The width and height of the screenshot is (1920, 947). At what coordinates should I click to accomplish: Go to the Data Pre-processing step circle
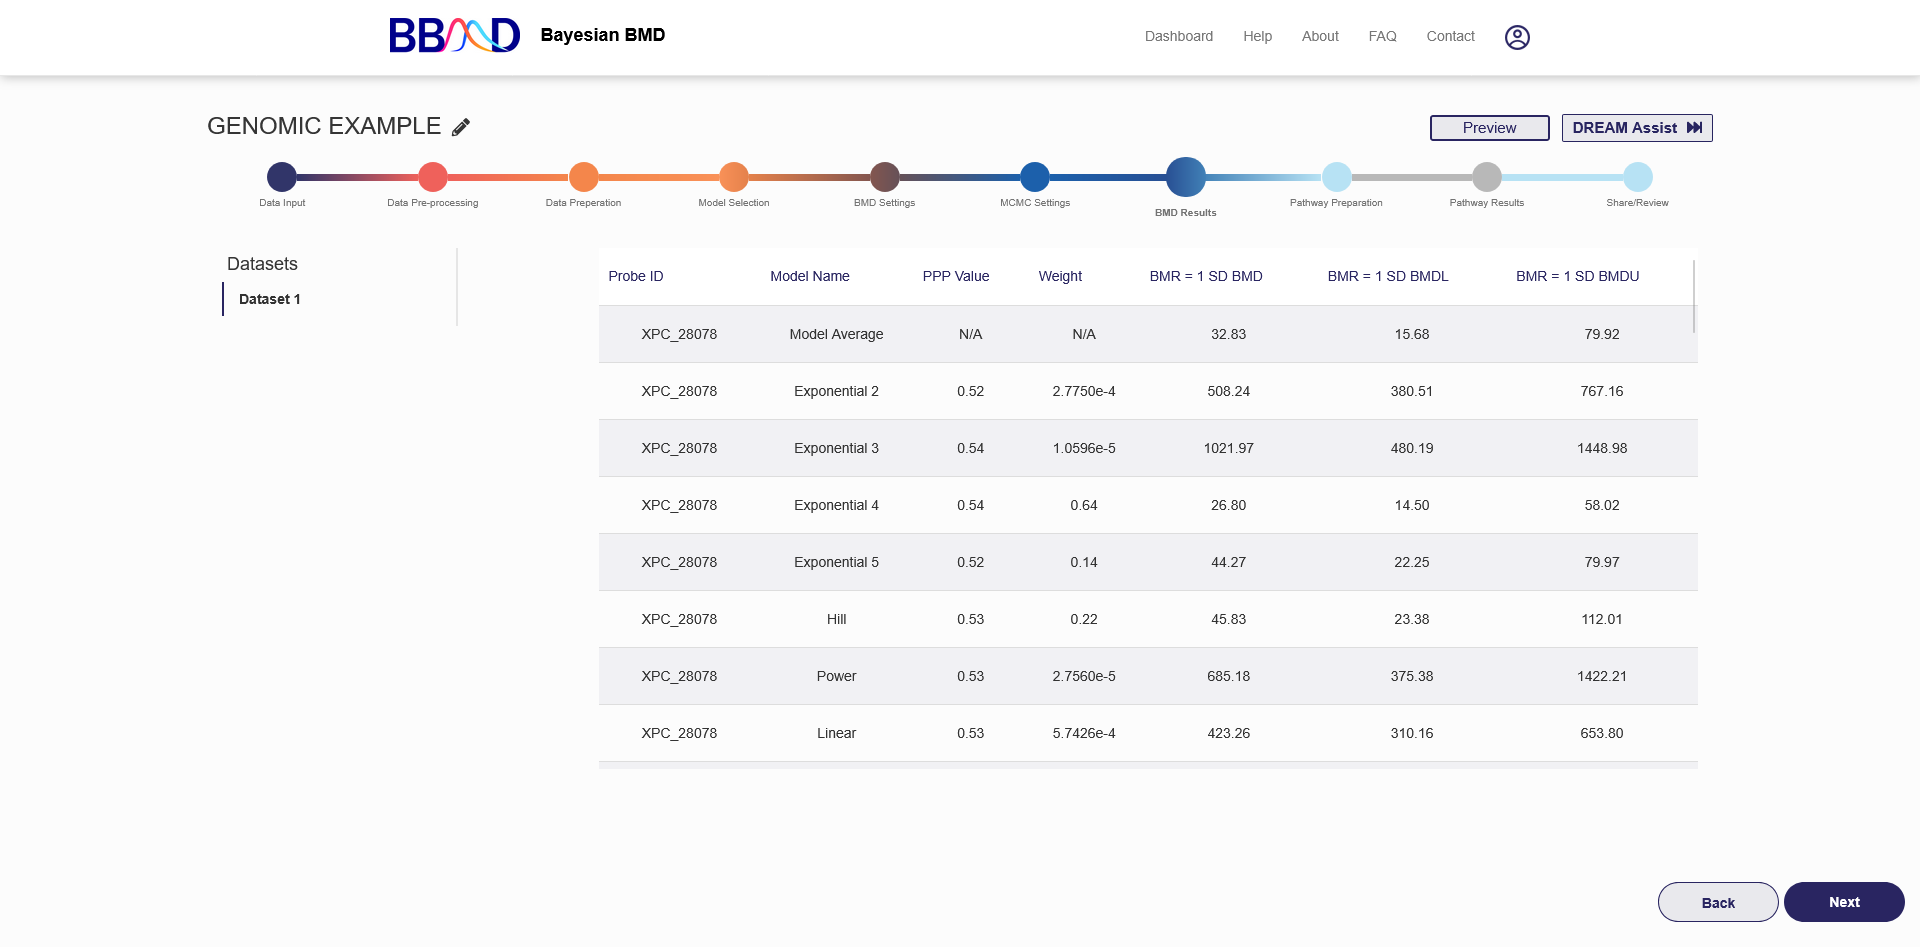coord(433,177)
